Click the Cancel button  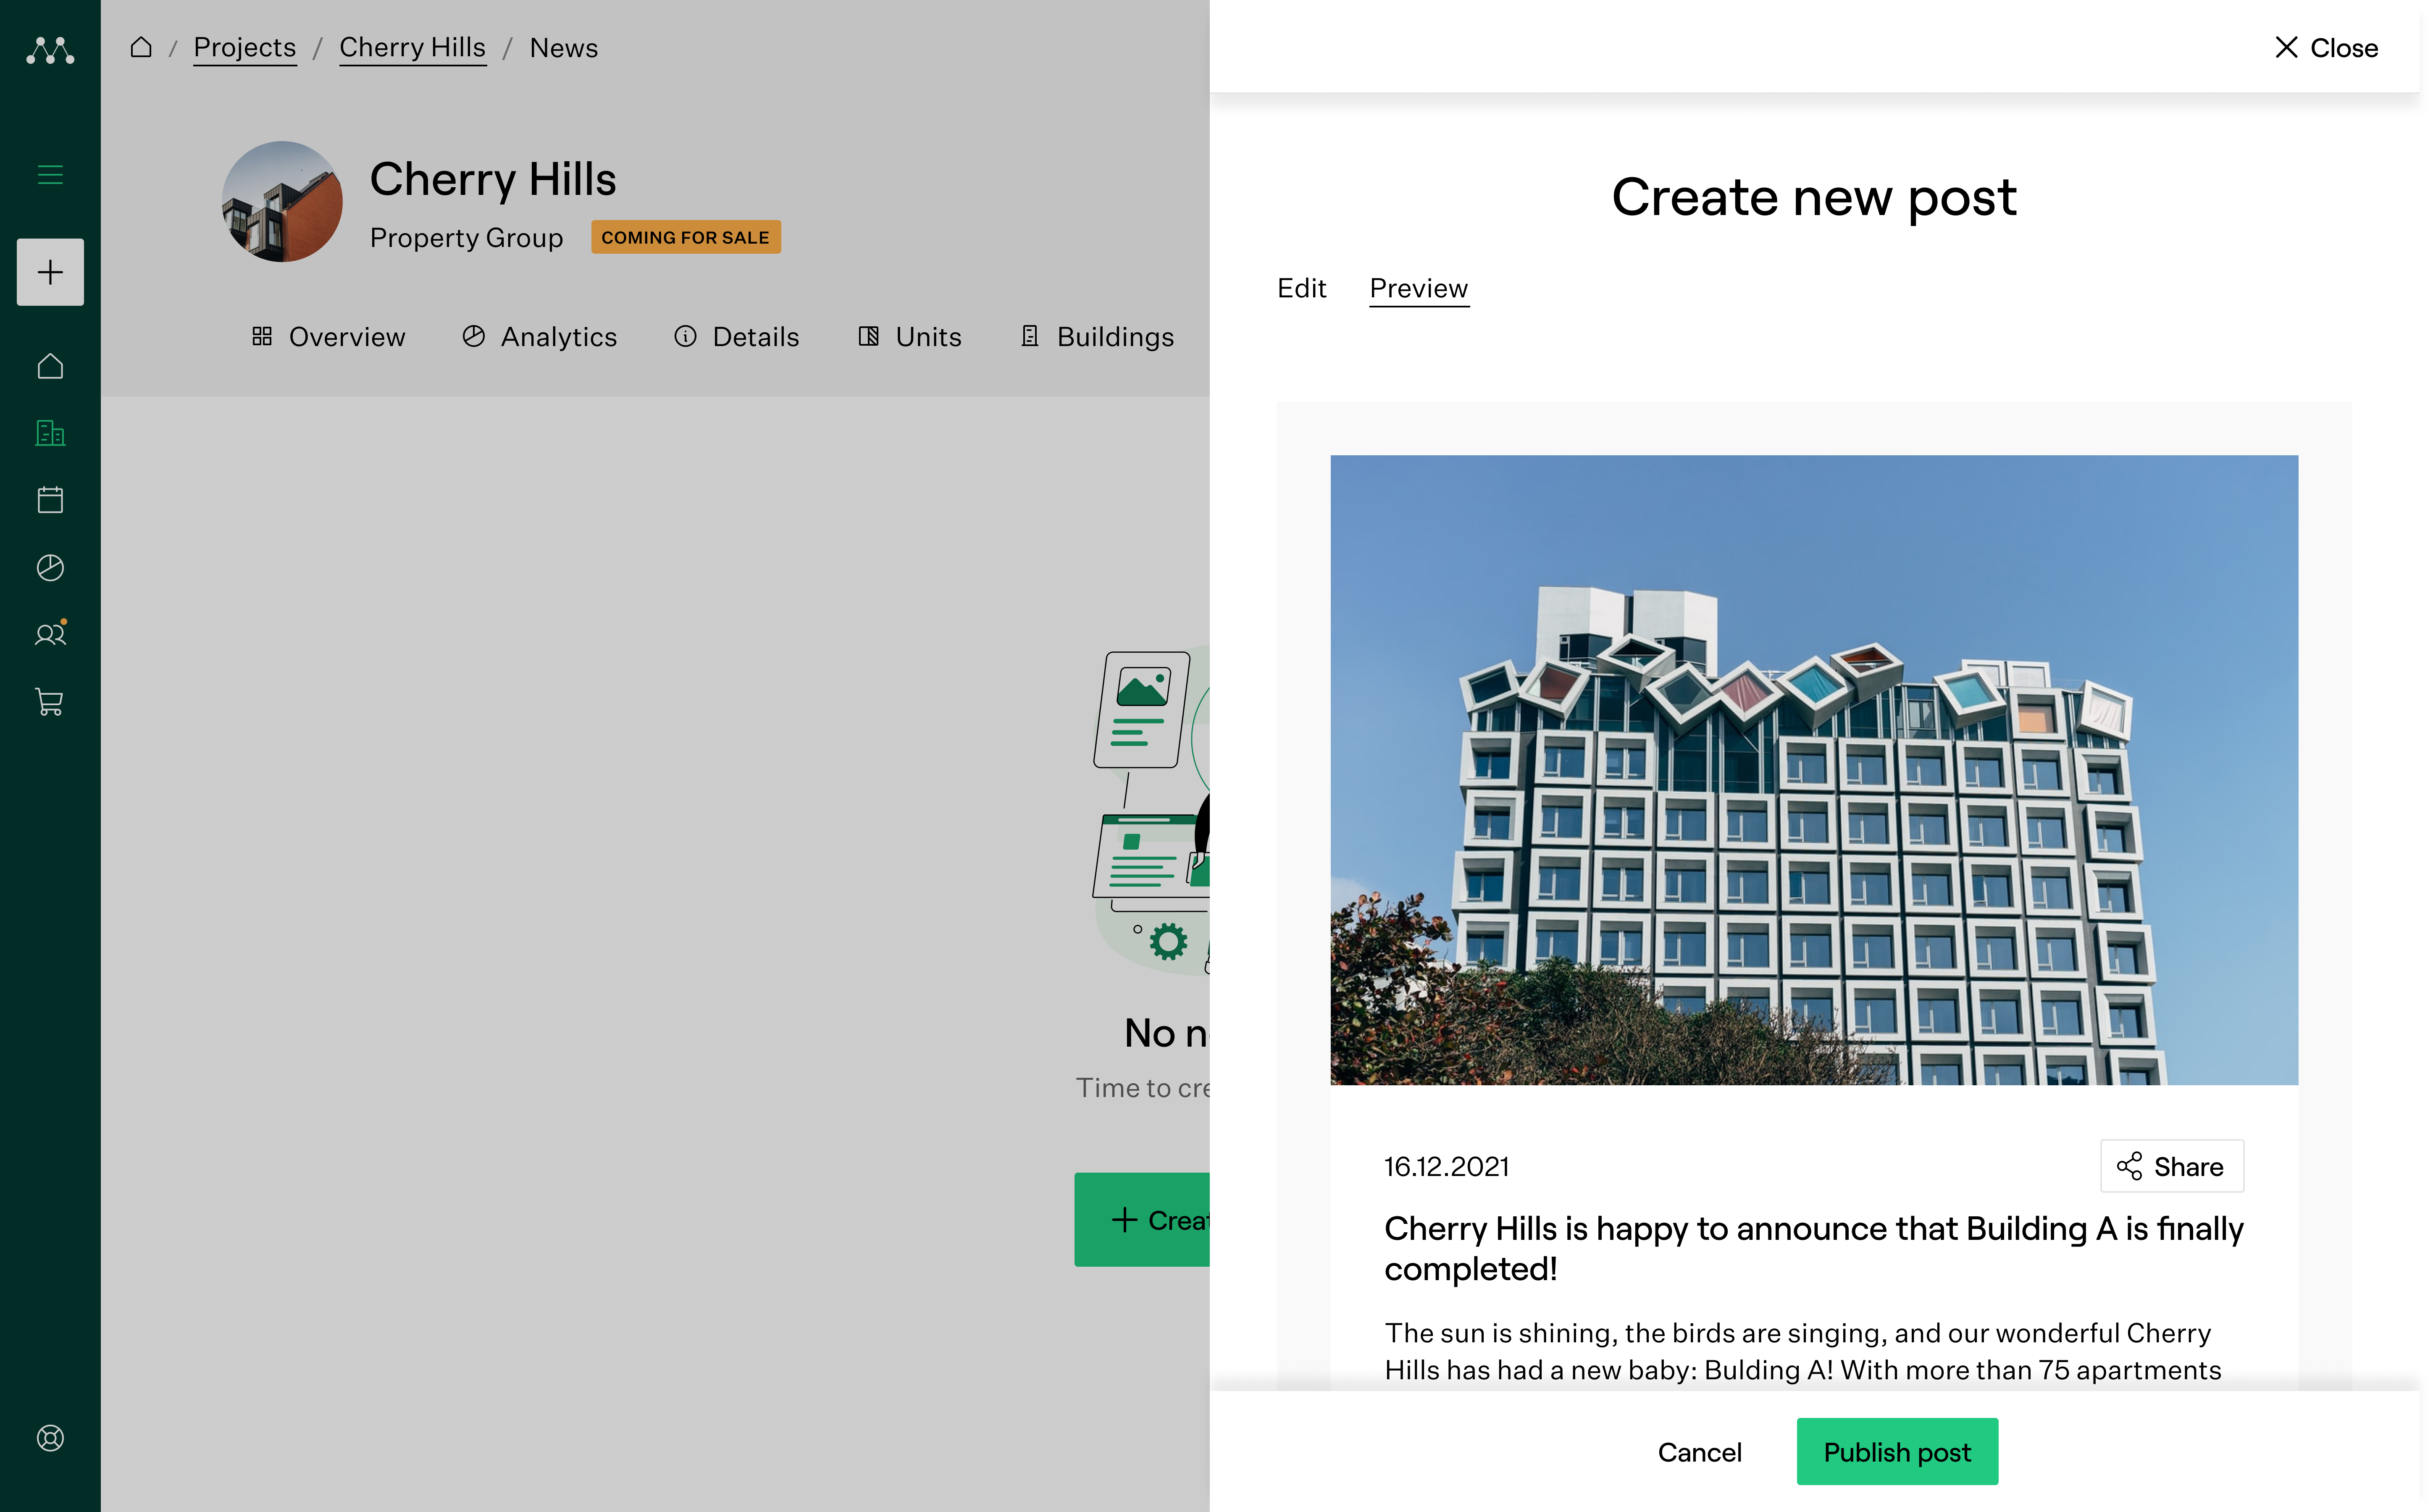click(1700, 1451)
